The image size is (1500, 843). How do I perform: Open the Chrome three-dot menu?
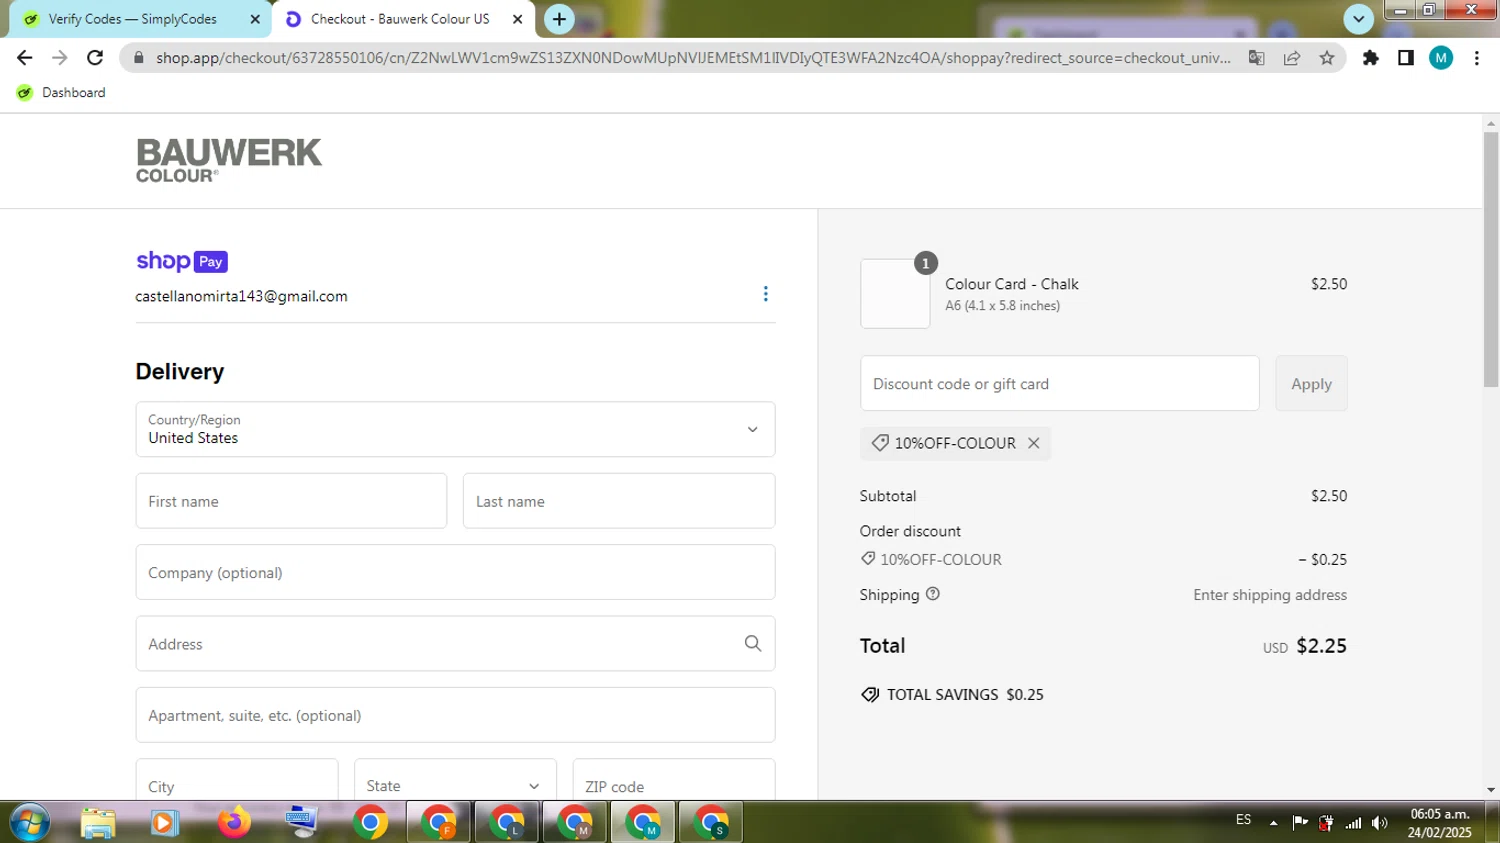[1477, 58]
